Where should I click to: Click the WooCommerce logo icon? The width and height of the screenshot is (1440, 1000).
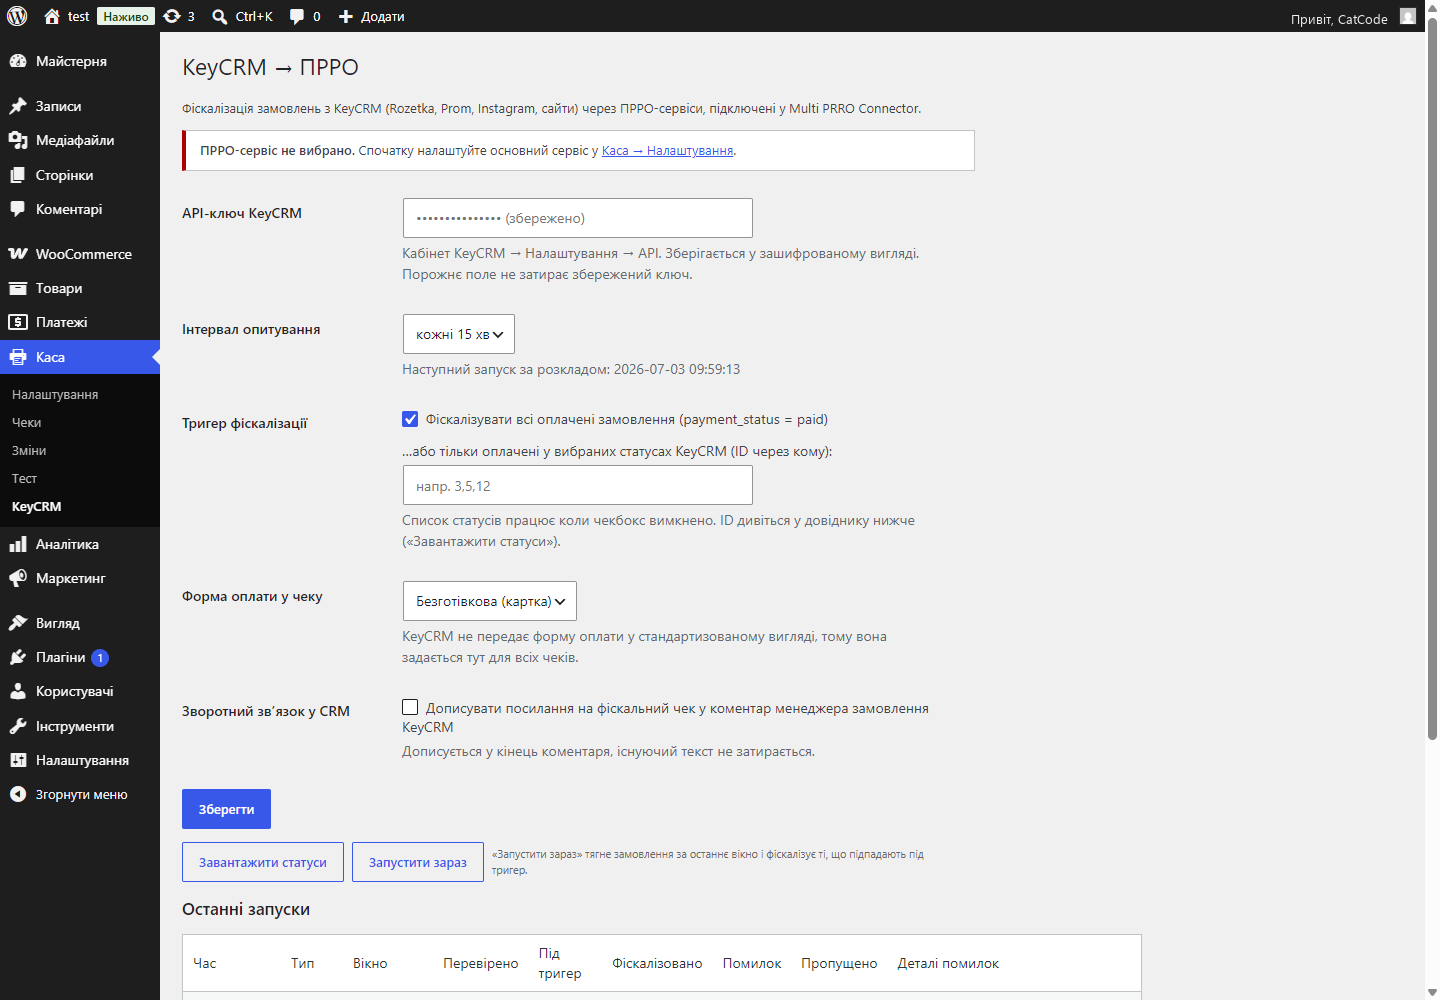pyautogui.click(x=18, y=254)
